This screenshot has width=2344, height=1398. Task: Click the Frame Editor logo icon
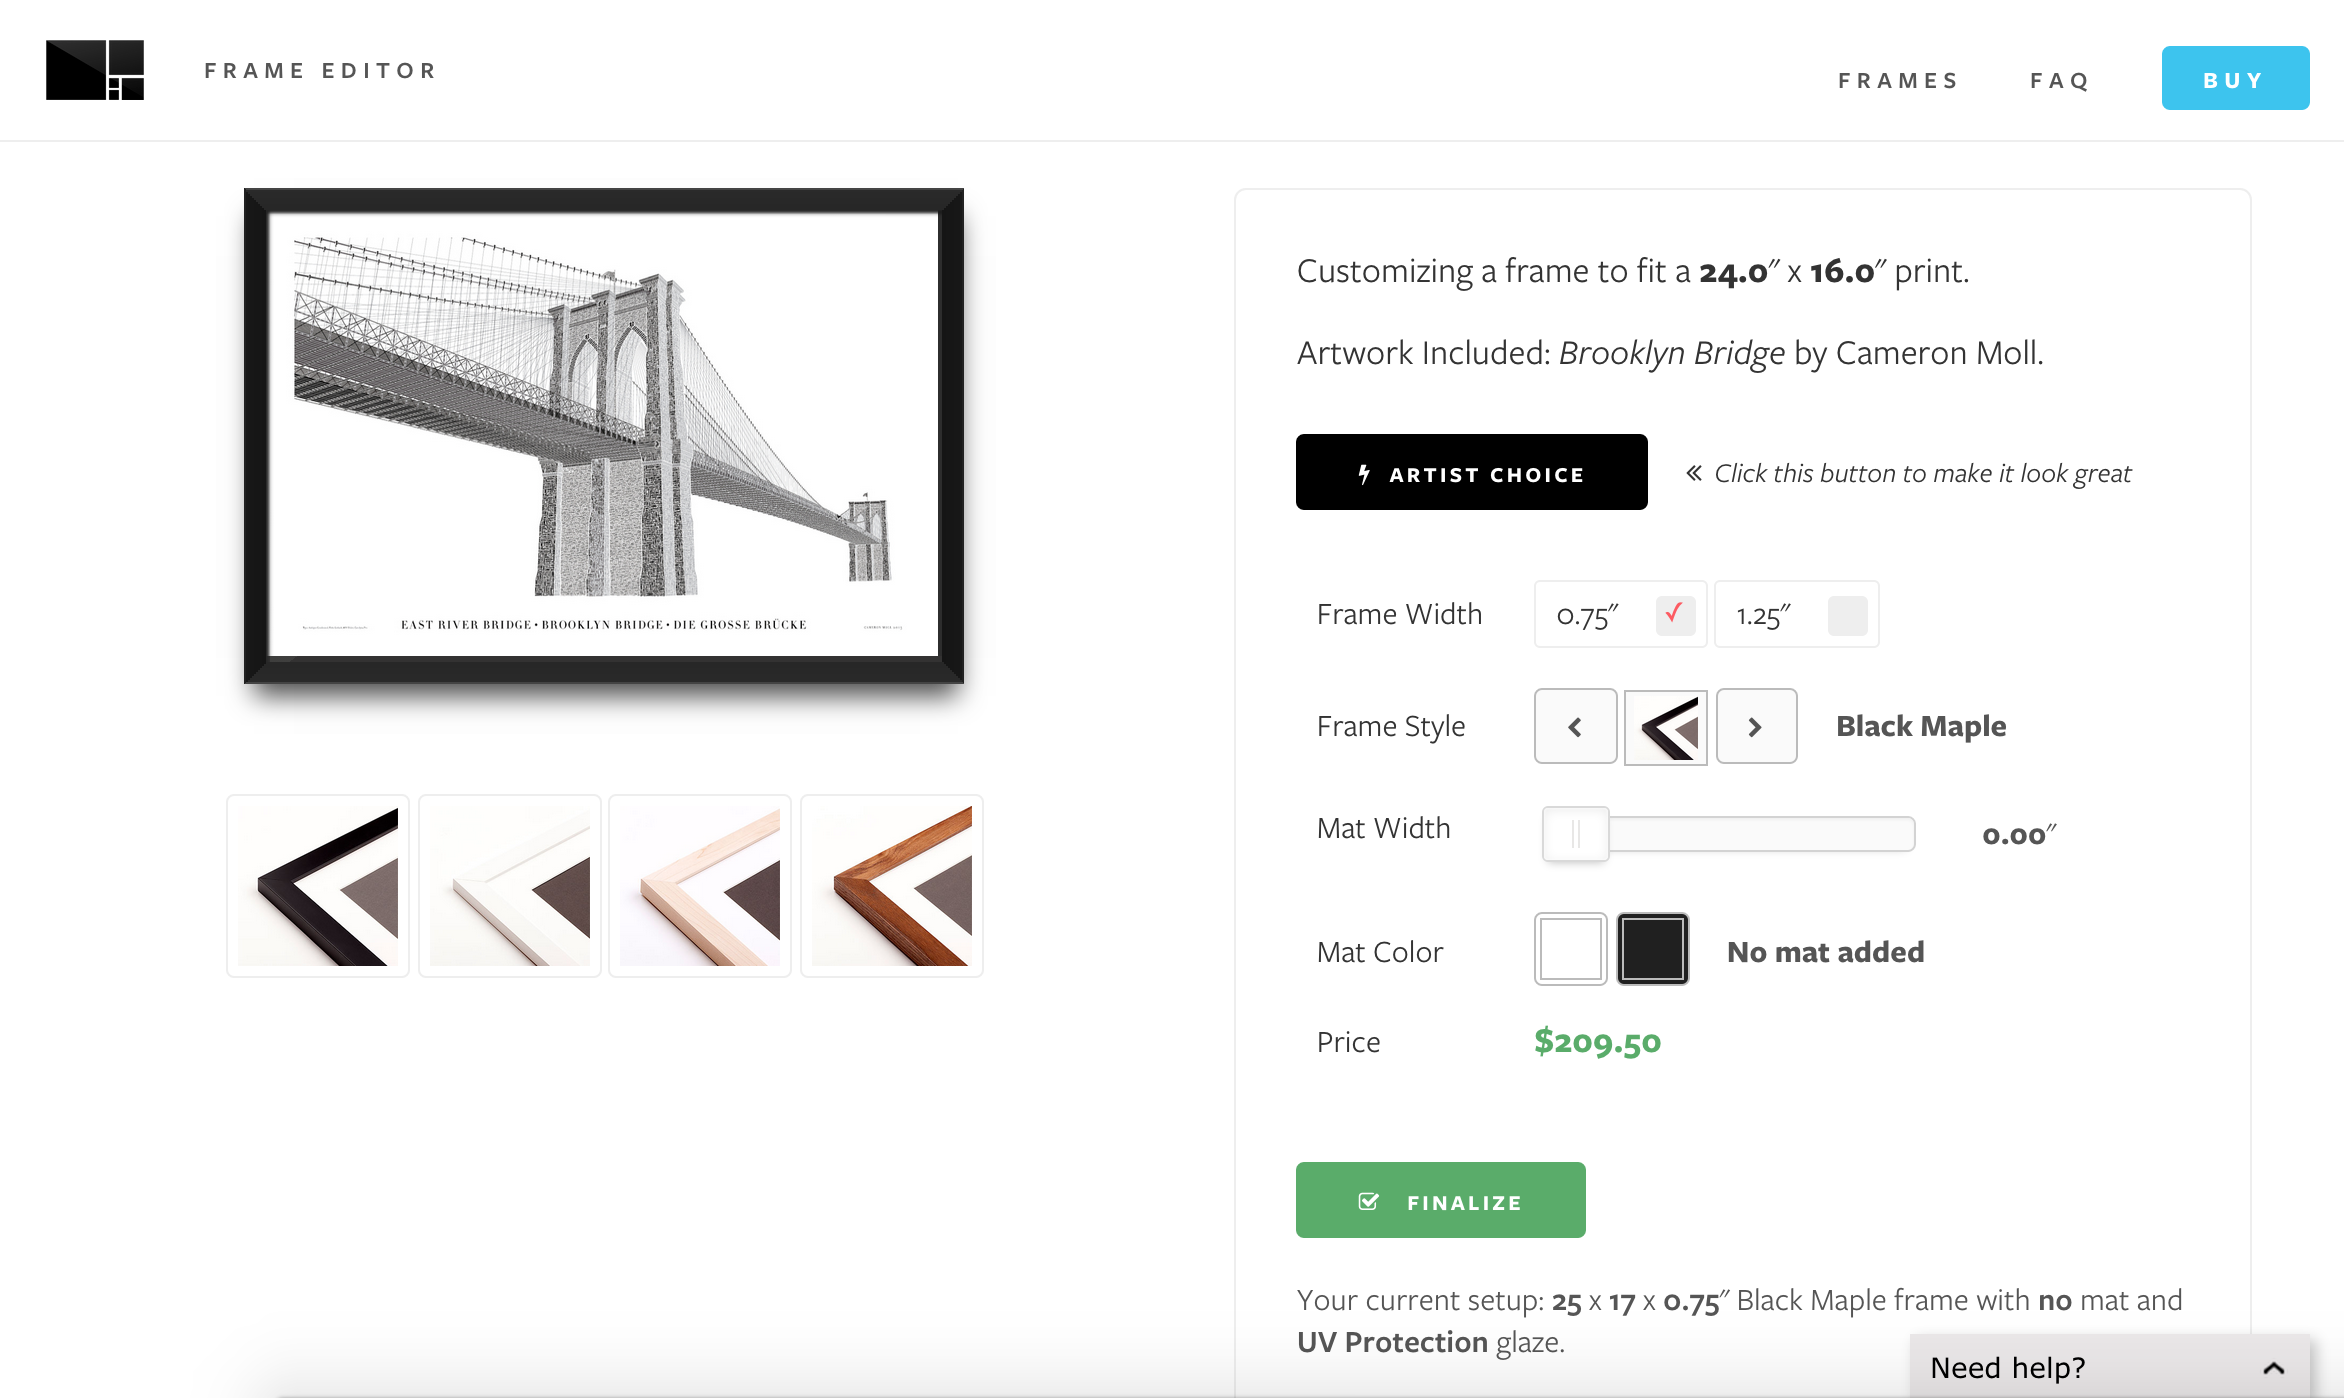coord(95,70)
